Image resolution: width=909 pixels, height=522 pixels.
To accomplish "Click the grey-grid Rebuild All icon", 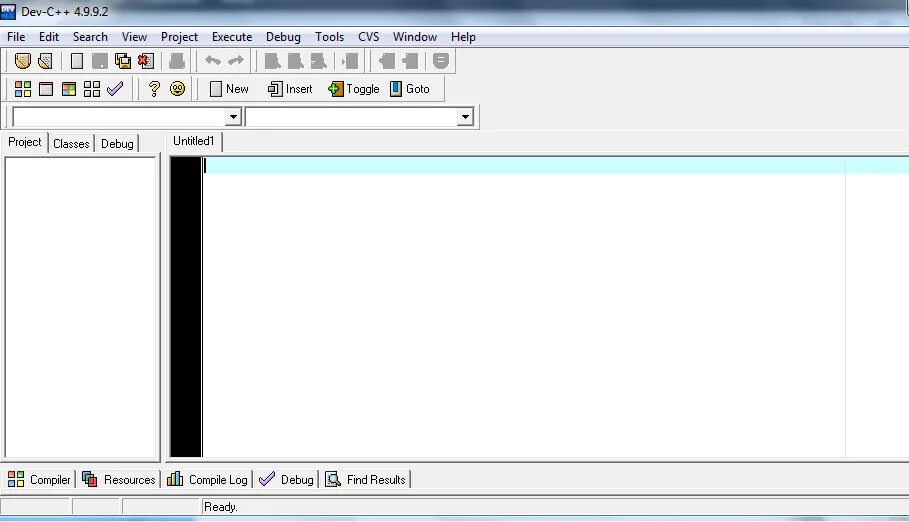I will [92, 89].
